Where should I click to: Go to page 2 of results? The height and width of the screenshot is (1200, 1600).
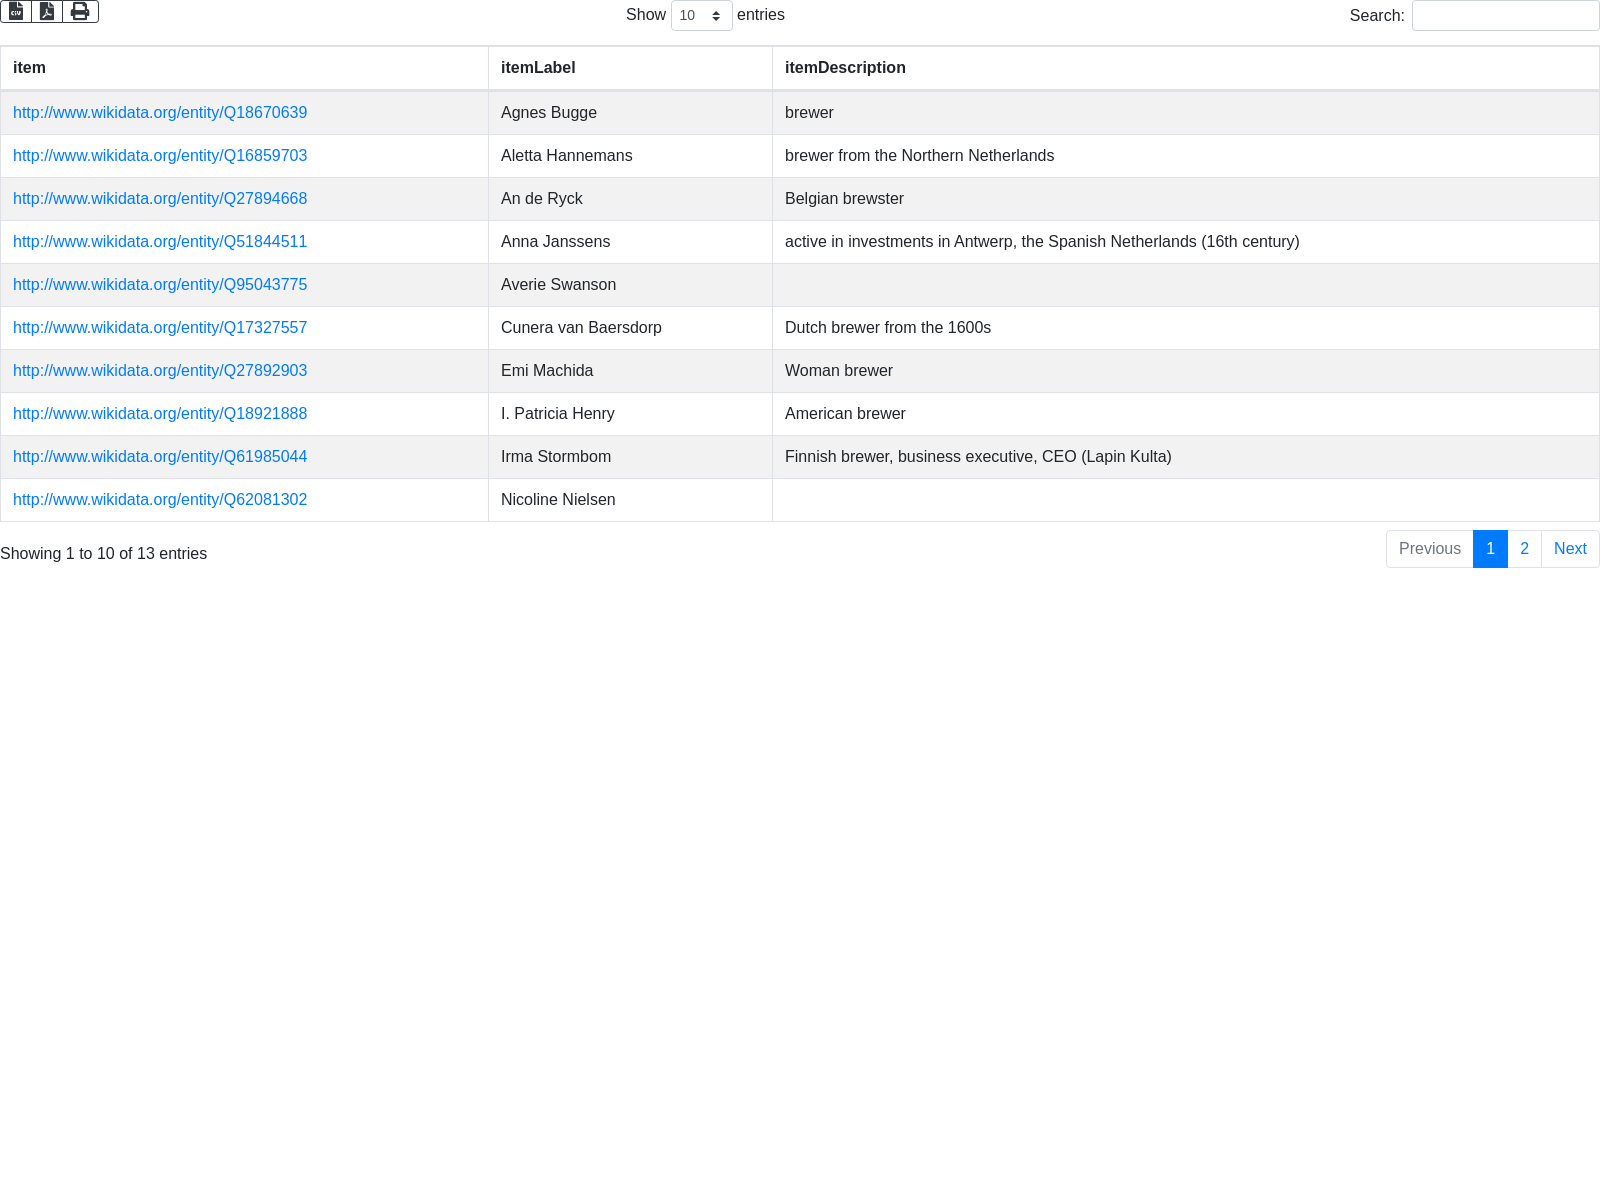tap(1524, 549)
